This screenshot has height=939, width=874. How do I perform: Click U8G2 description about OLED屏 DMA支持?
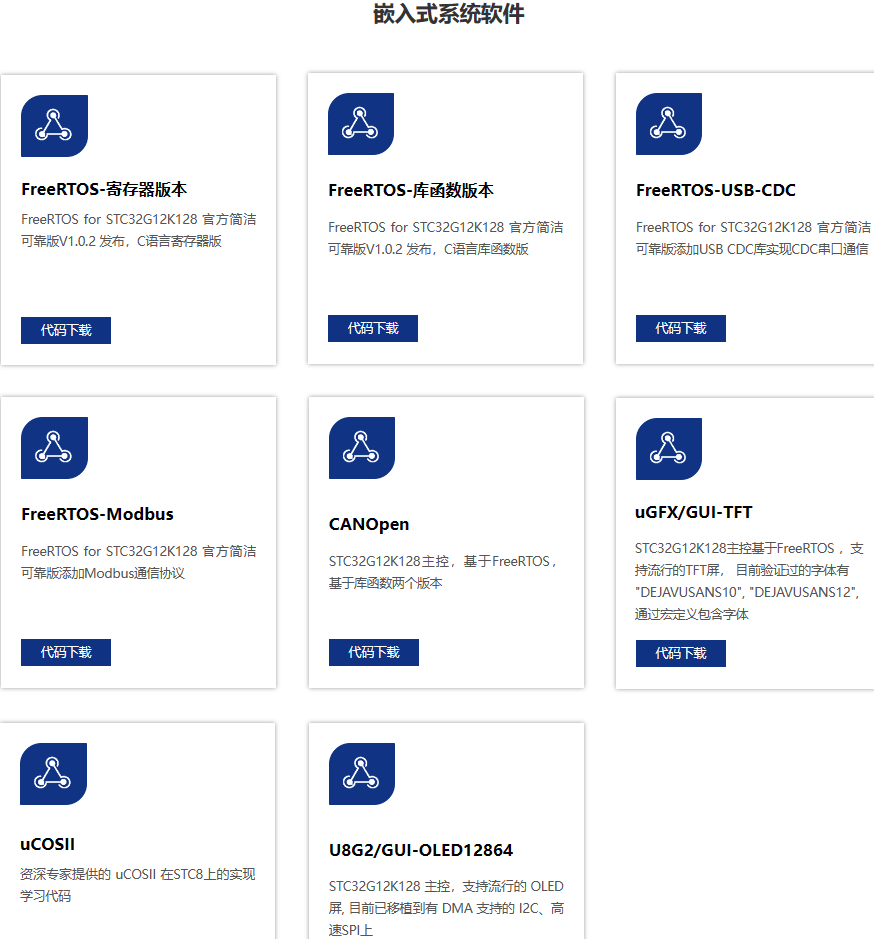tap(446, 908)
